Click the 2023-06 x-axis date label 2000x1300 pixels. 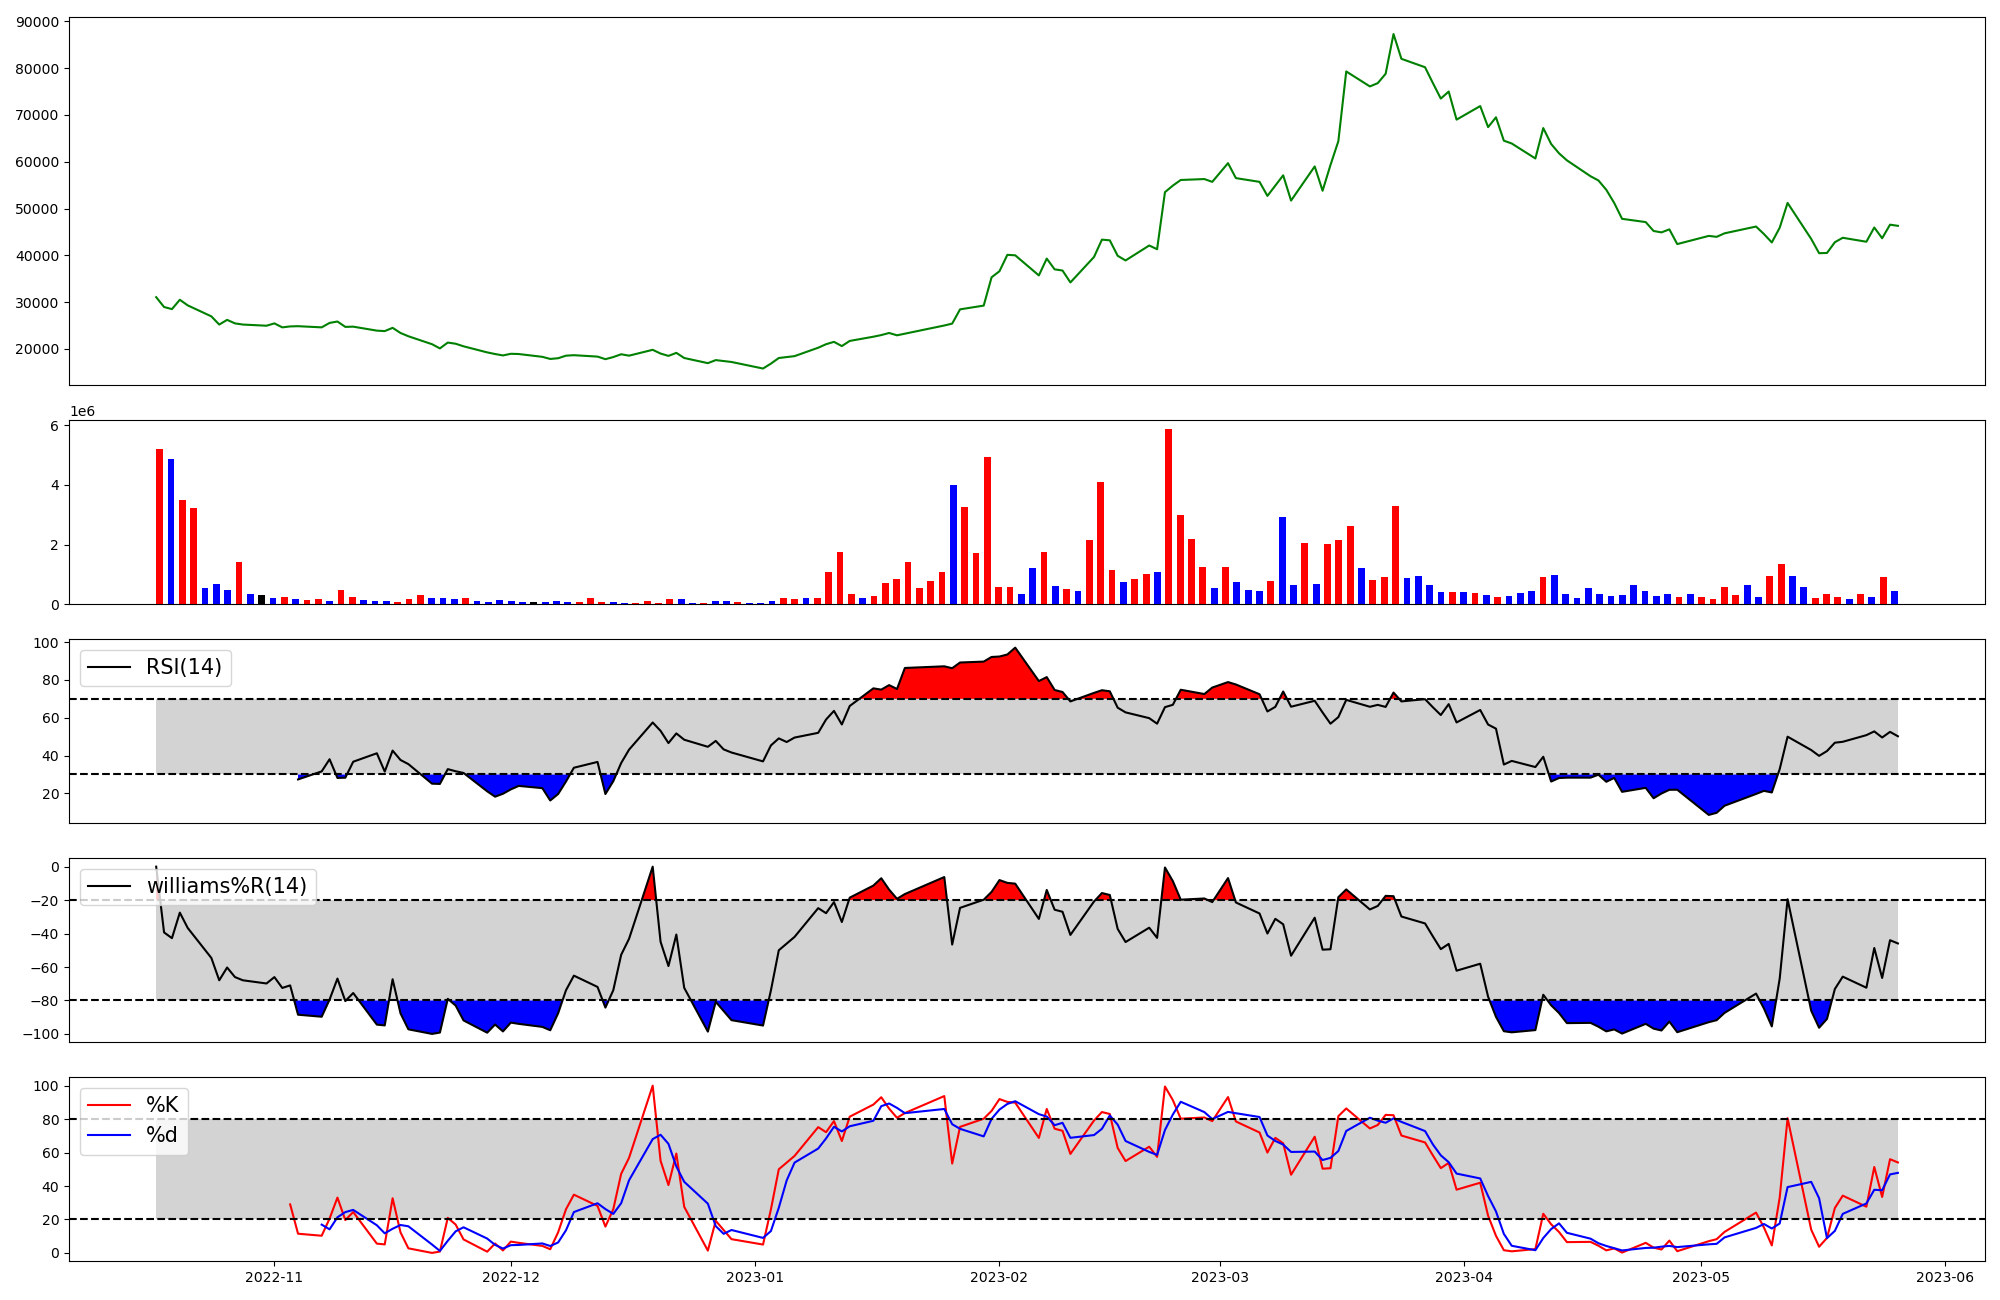[1944, 1277]
